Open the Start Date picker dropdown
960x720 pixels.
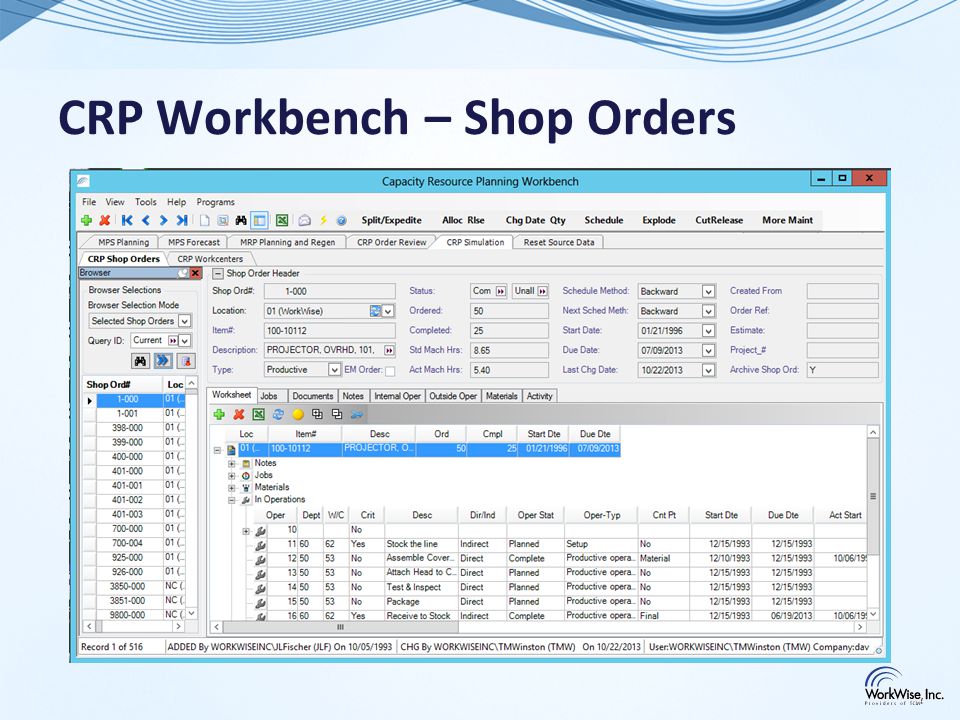tap(708, 331)
